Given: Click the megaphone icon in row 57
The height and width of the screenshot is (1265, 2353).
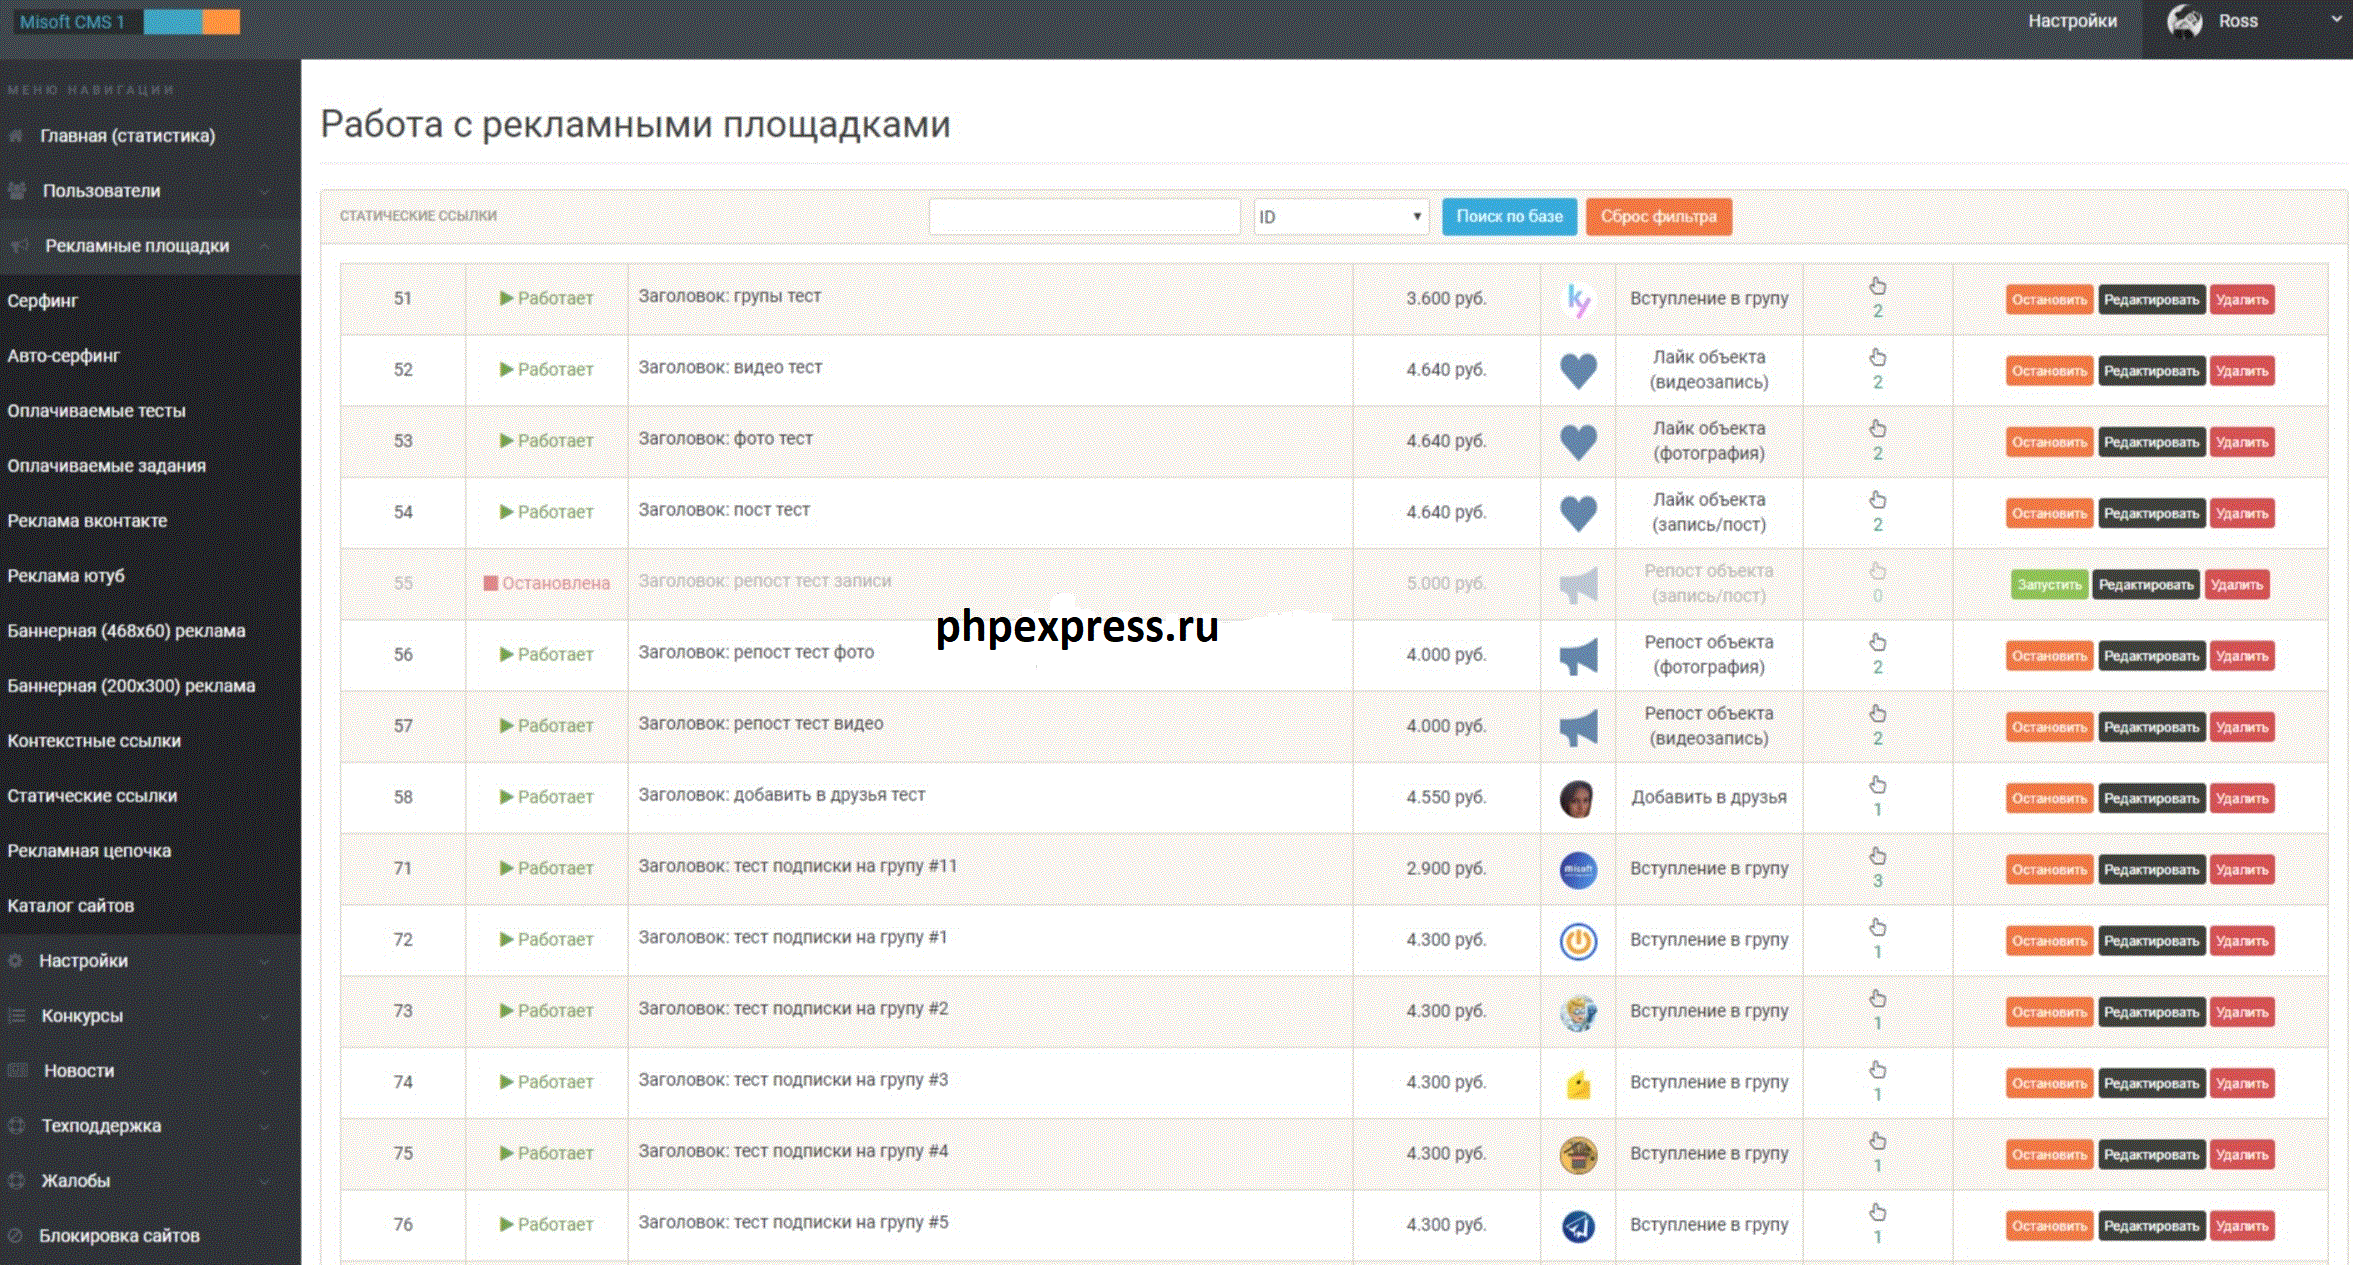Looking at the screenshot, I should click(x=1579, y=727).
